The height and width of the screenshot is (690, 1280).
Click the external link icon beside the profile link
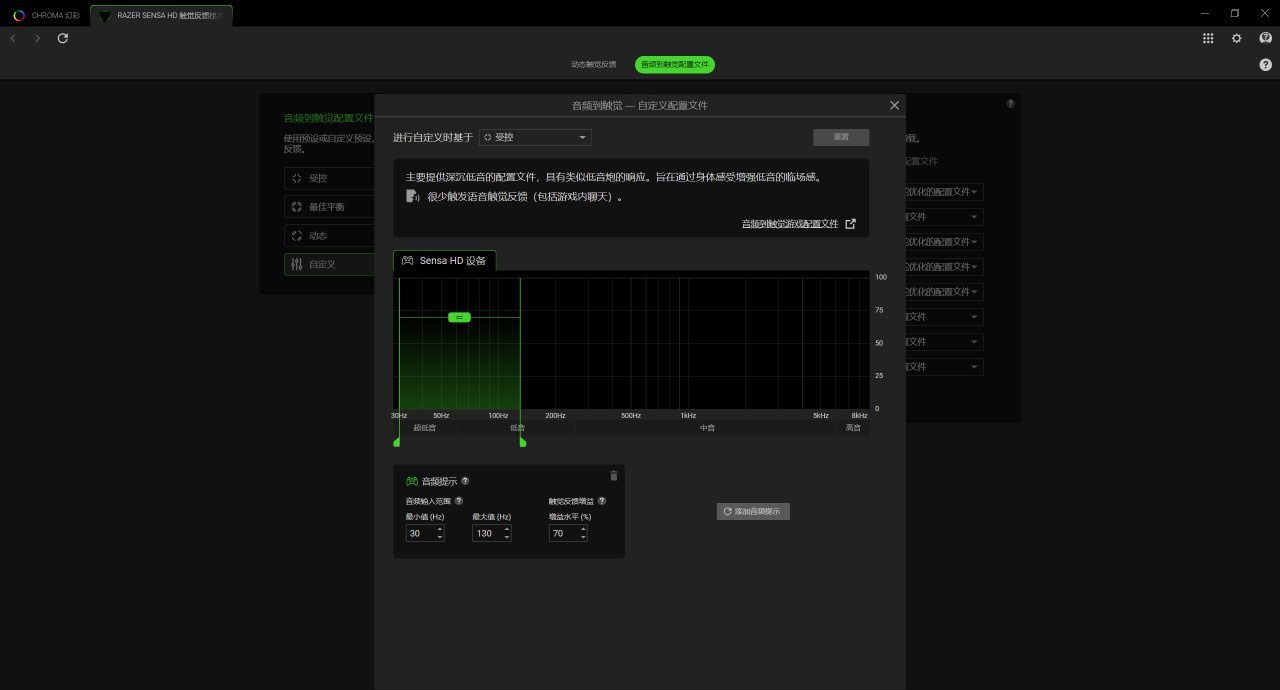pos(850,224)
